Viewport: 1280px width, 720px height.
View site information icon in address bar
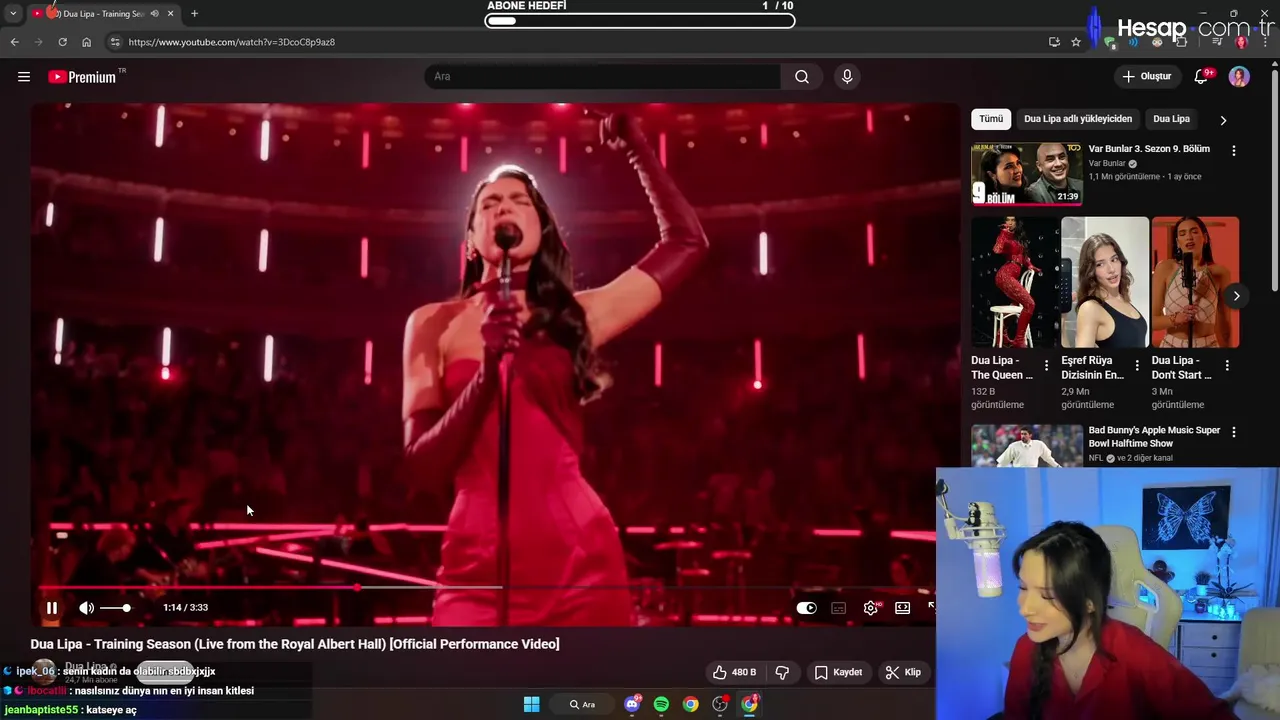click(x=115, y=42)
